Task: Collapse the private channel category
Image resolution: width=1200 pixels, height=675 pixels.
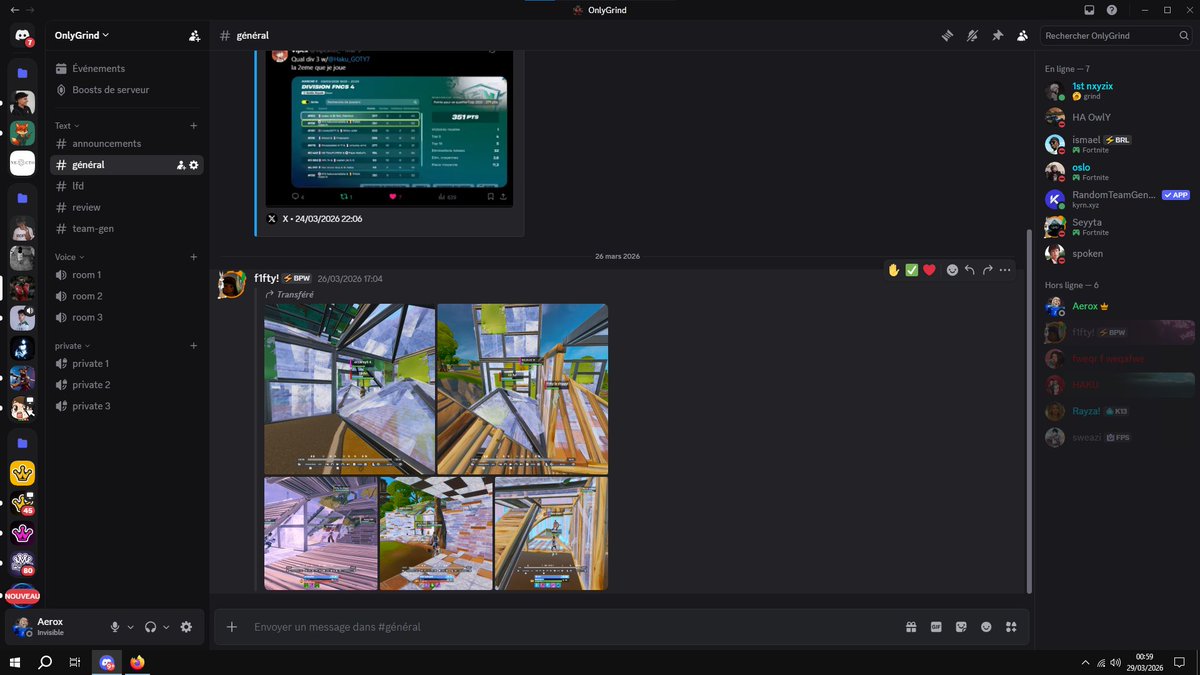Action: pyautogui.click(x=72, y=346)
